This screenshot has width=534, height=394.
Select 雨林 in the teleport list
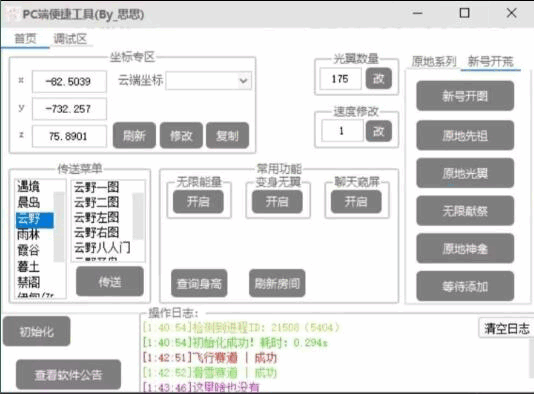(x=29, y=234)
